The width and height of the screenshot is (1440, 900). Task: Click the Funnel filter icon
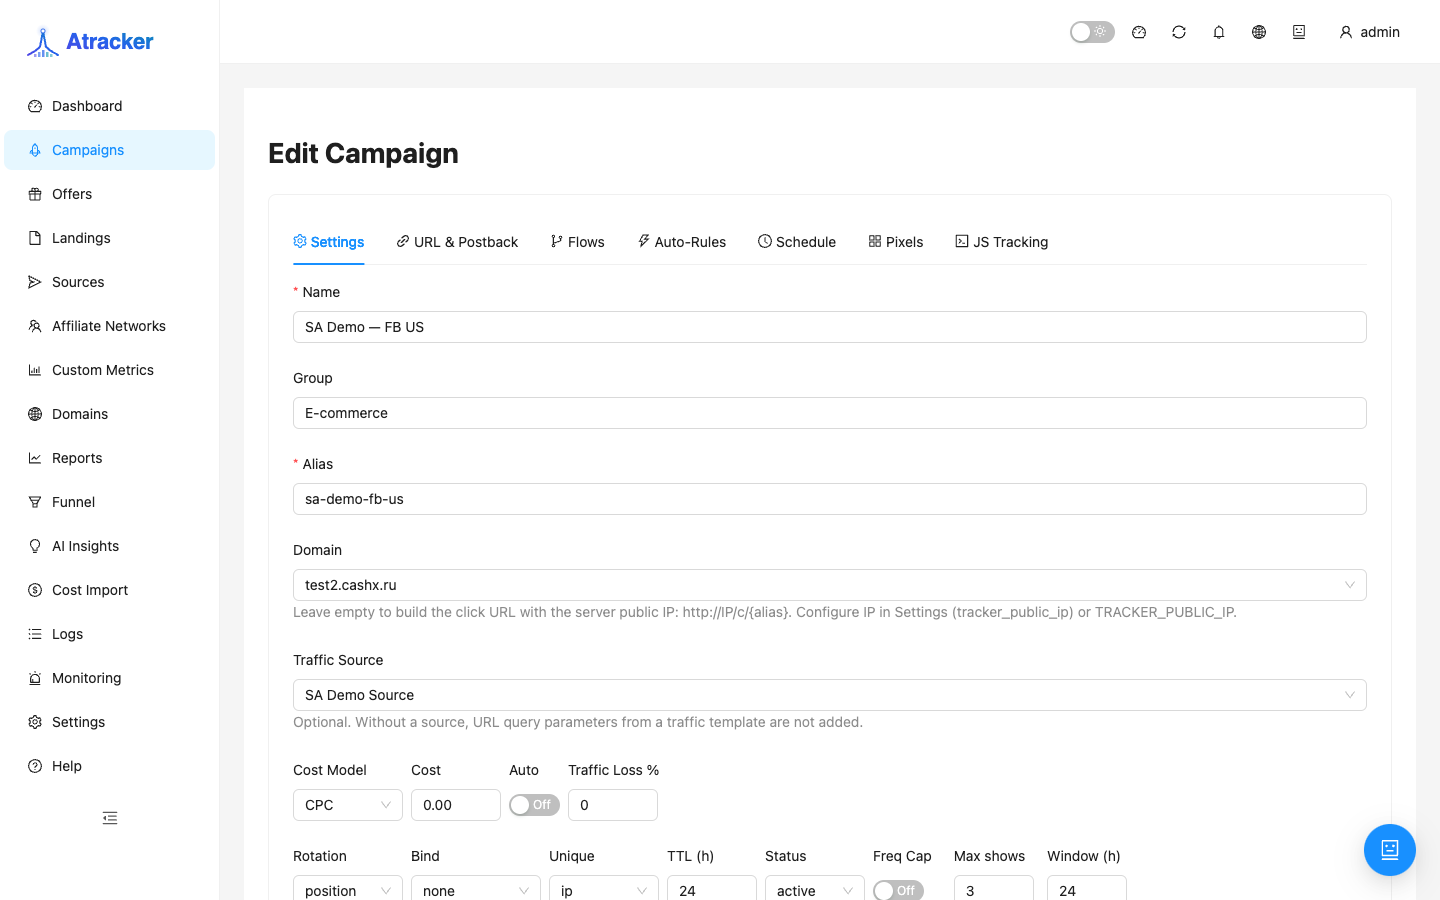[x=35, y=502]
